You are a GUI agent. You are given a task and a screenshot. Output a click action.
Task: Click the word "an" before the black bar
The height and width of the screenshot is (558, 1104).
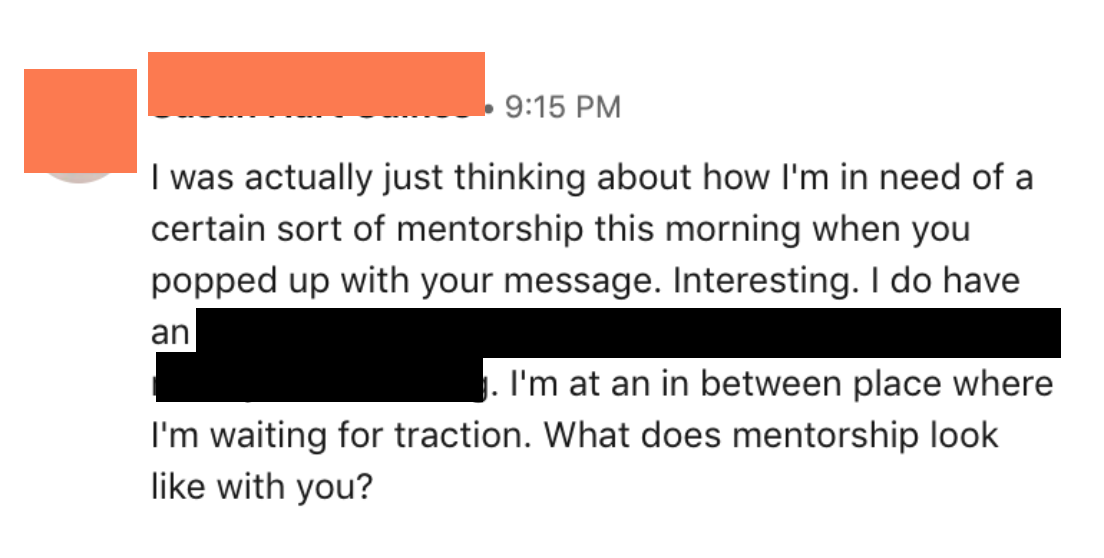point(170,333)
